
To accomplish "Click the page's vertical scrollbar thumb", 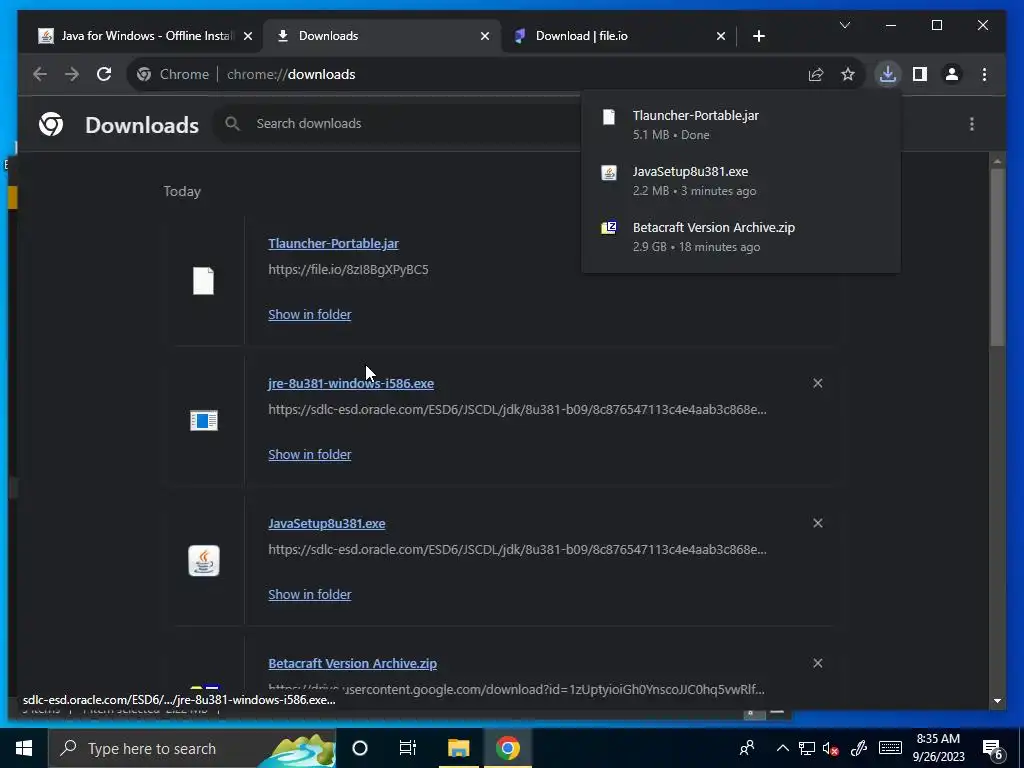I will [997, 257].
